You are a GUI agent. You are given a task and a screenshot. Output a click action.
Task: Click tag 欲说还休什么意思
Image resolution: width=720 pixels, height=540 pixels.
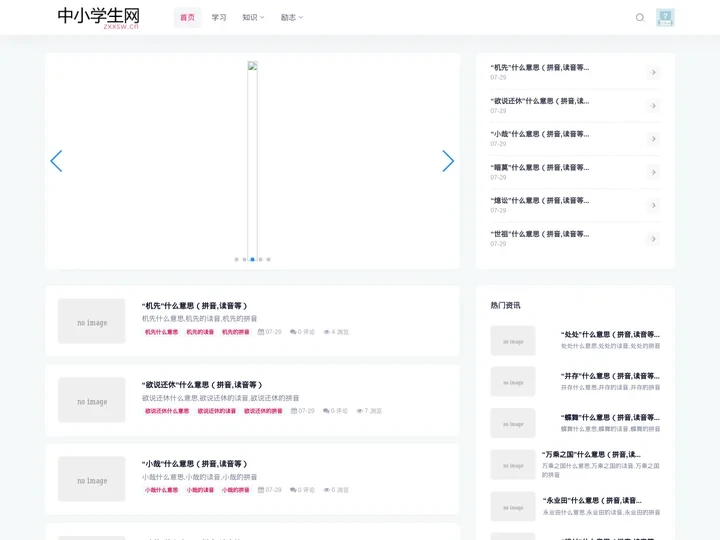tap(167, 411)
